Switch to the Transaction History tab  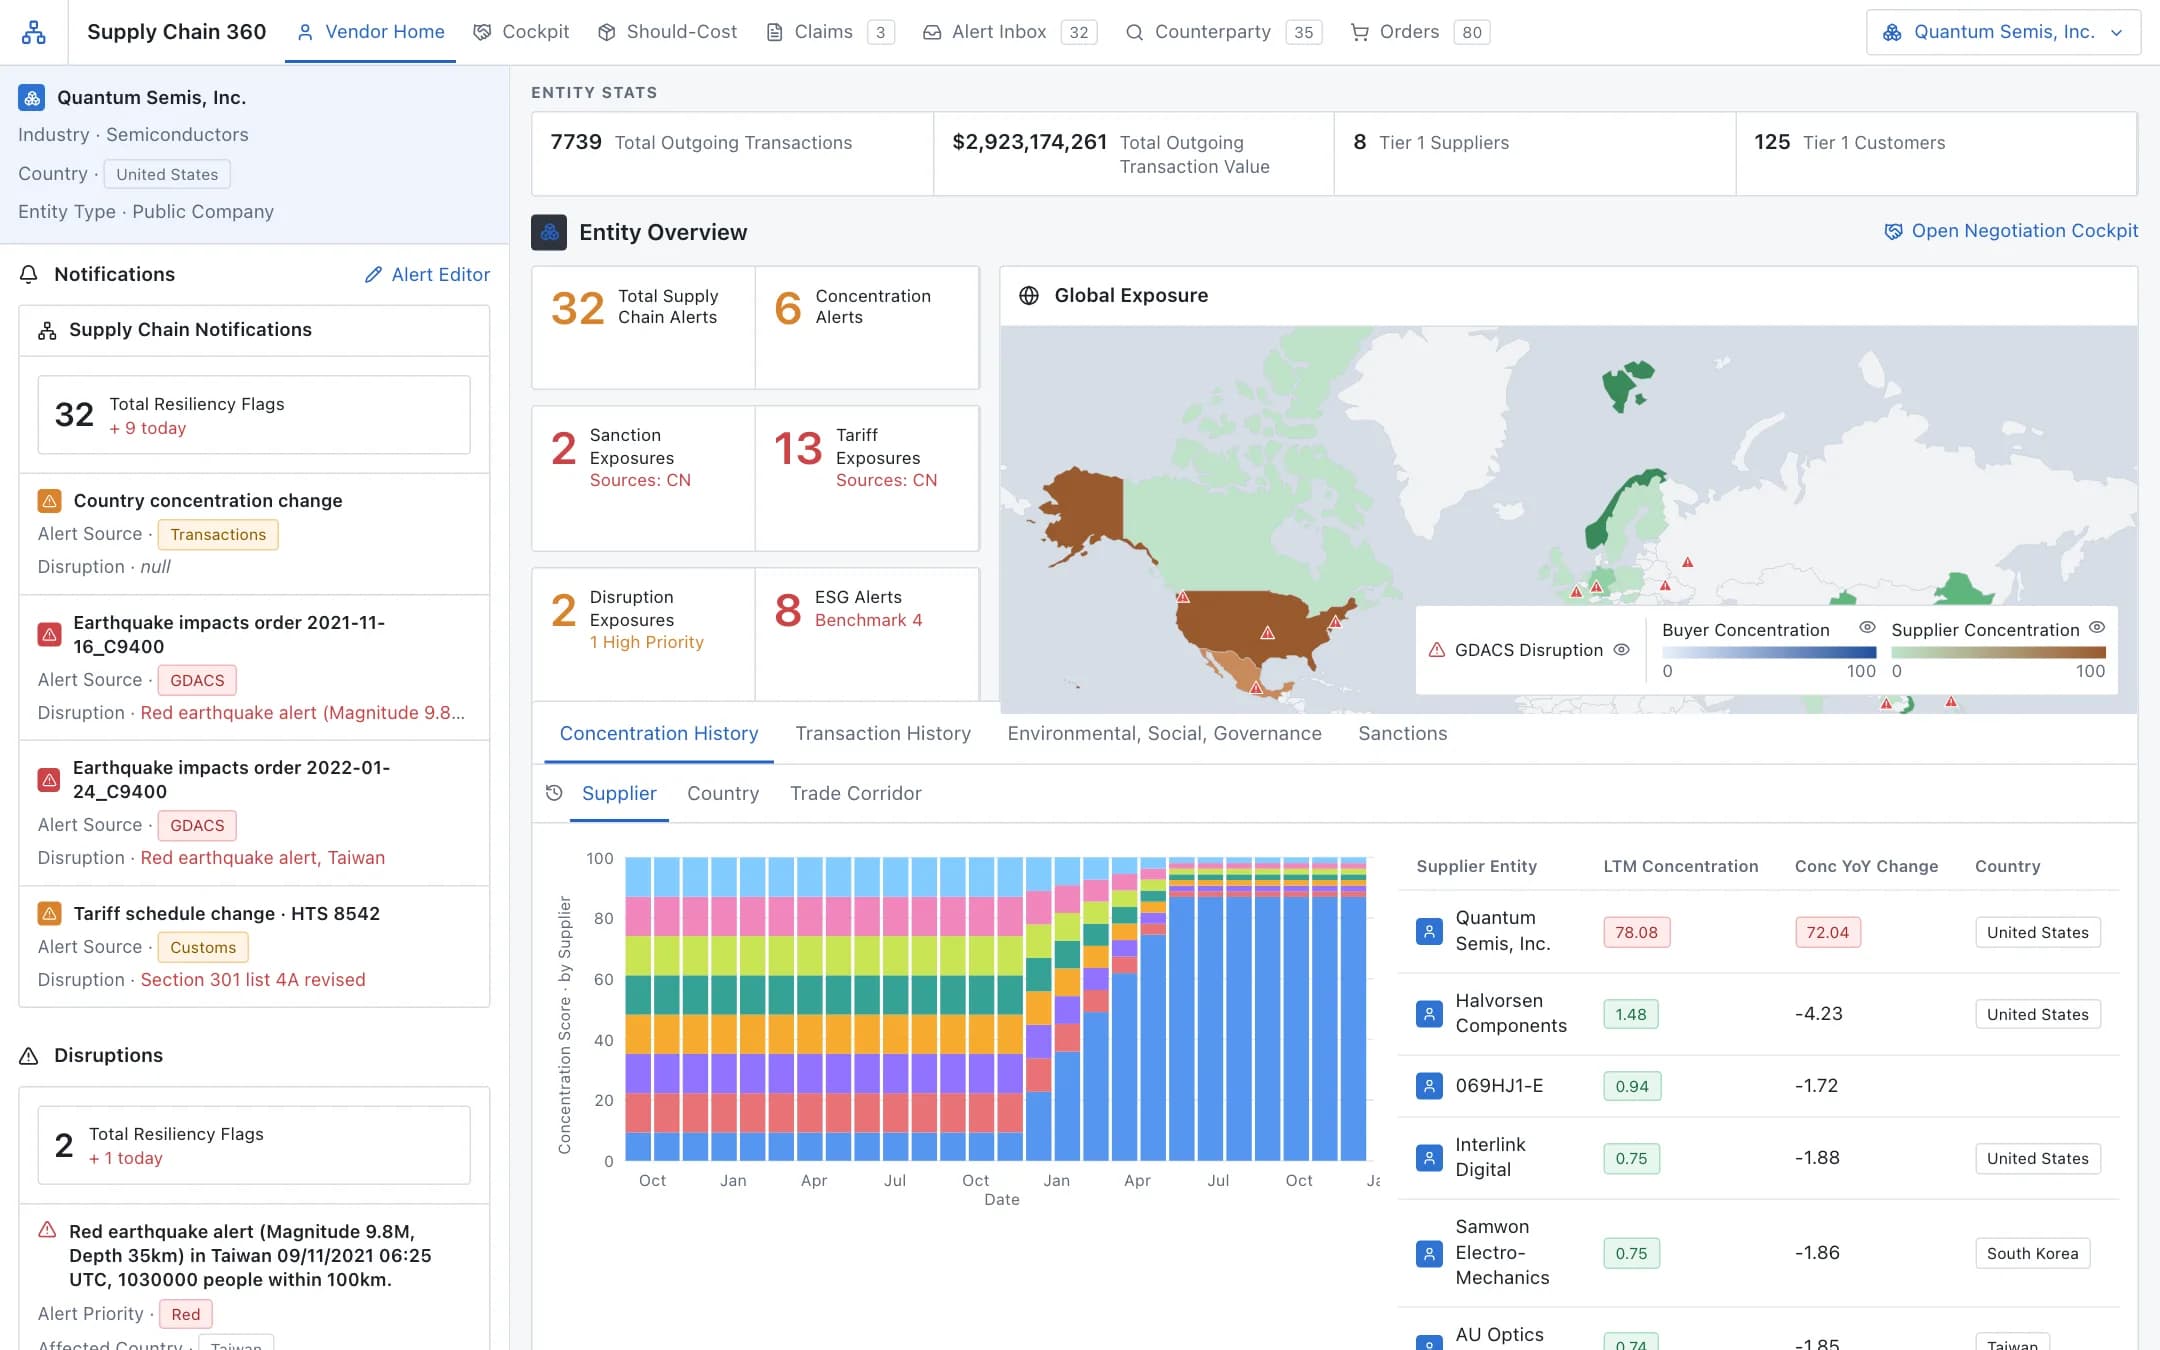883,733
